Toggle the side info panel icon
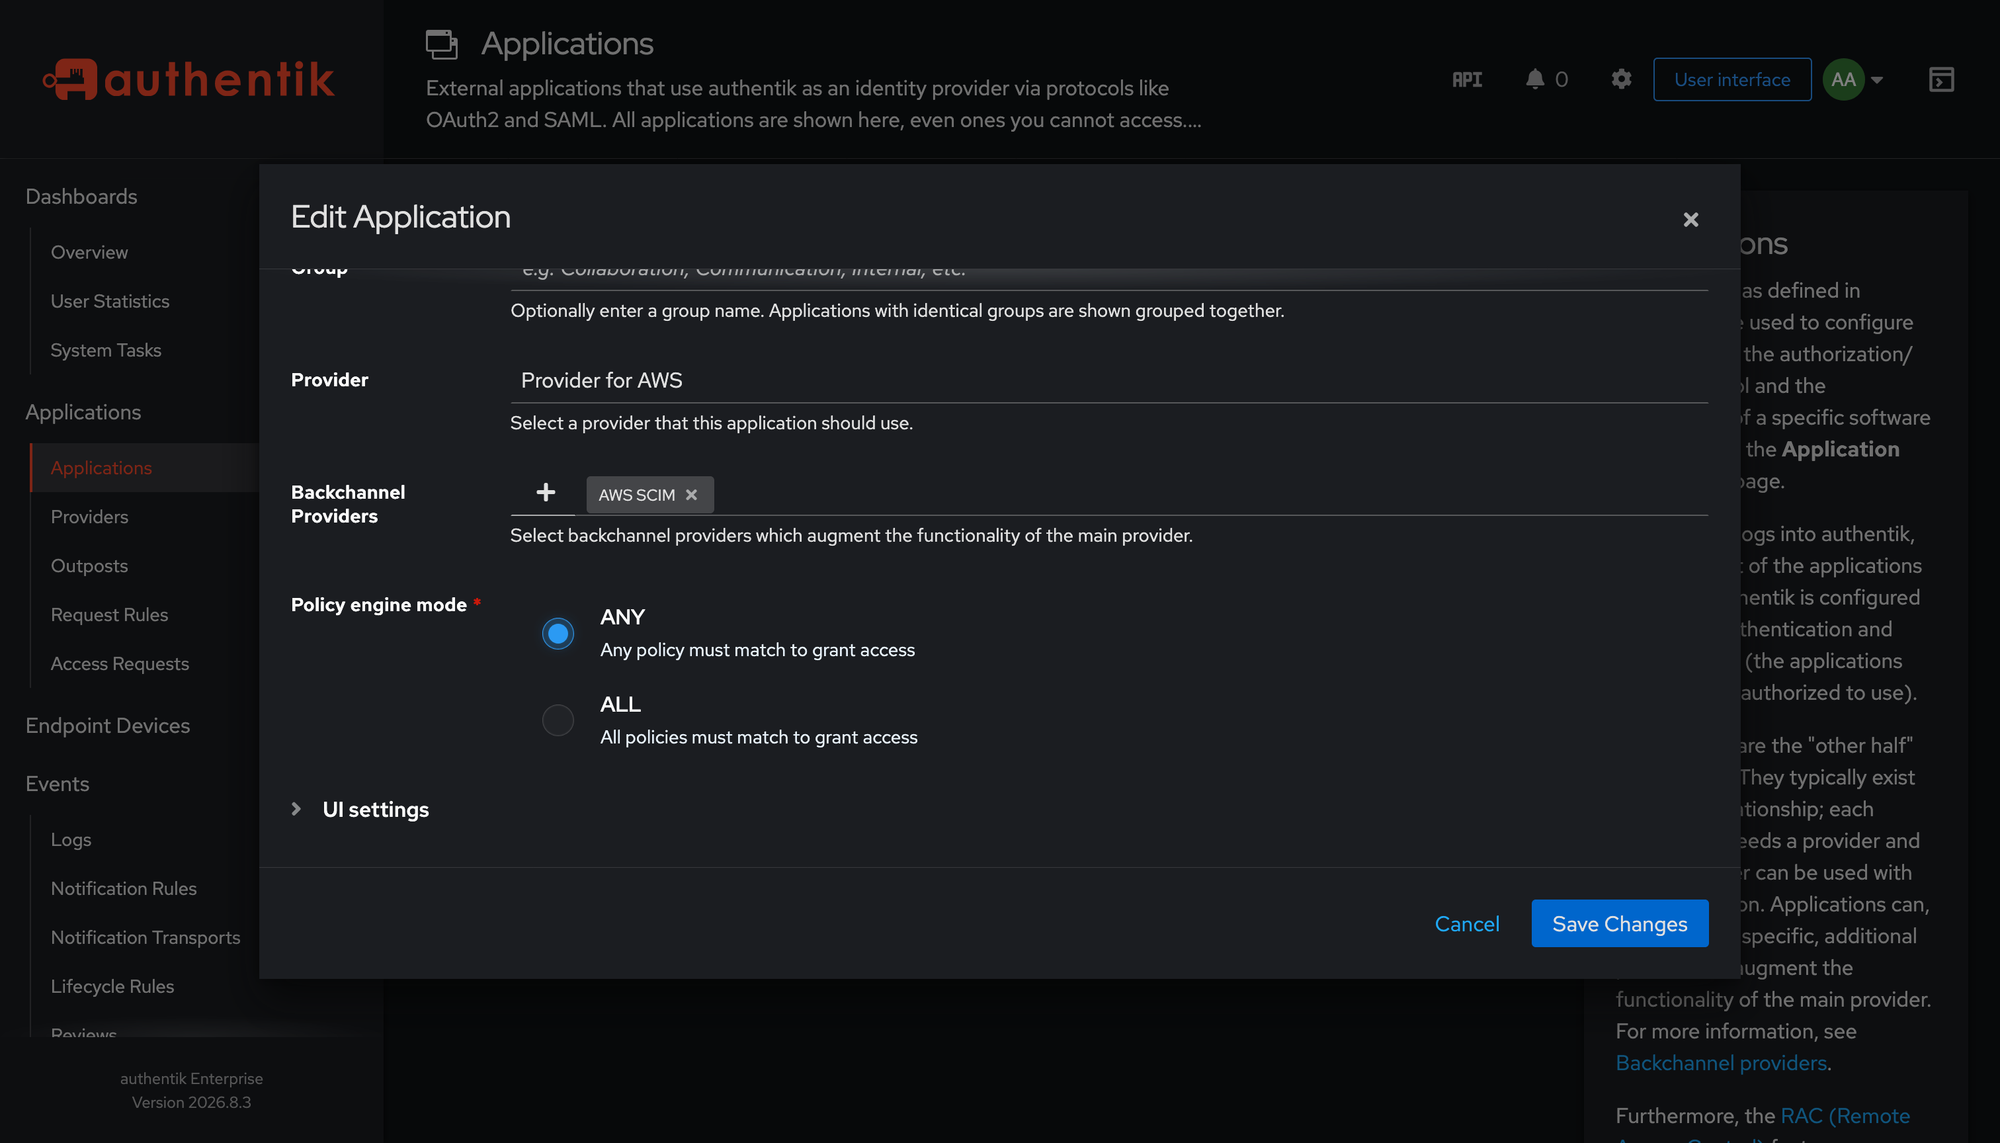The width and height of the screenshot is (2000, 1143). pyautogui.click(x=1941, y=80)
